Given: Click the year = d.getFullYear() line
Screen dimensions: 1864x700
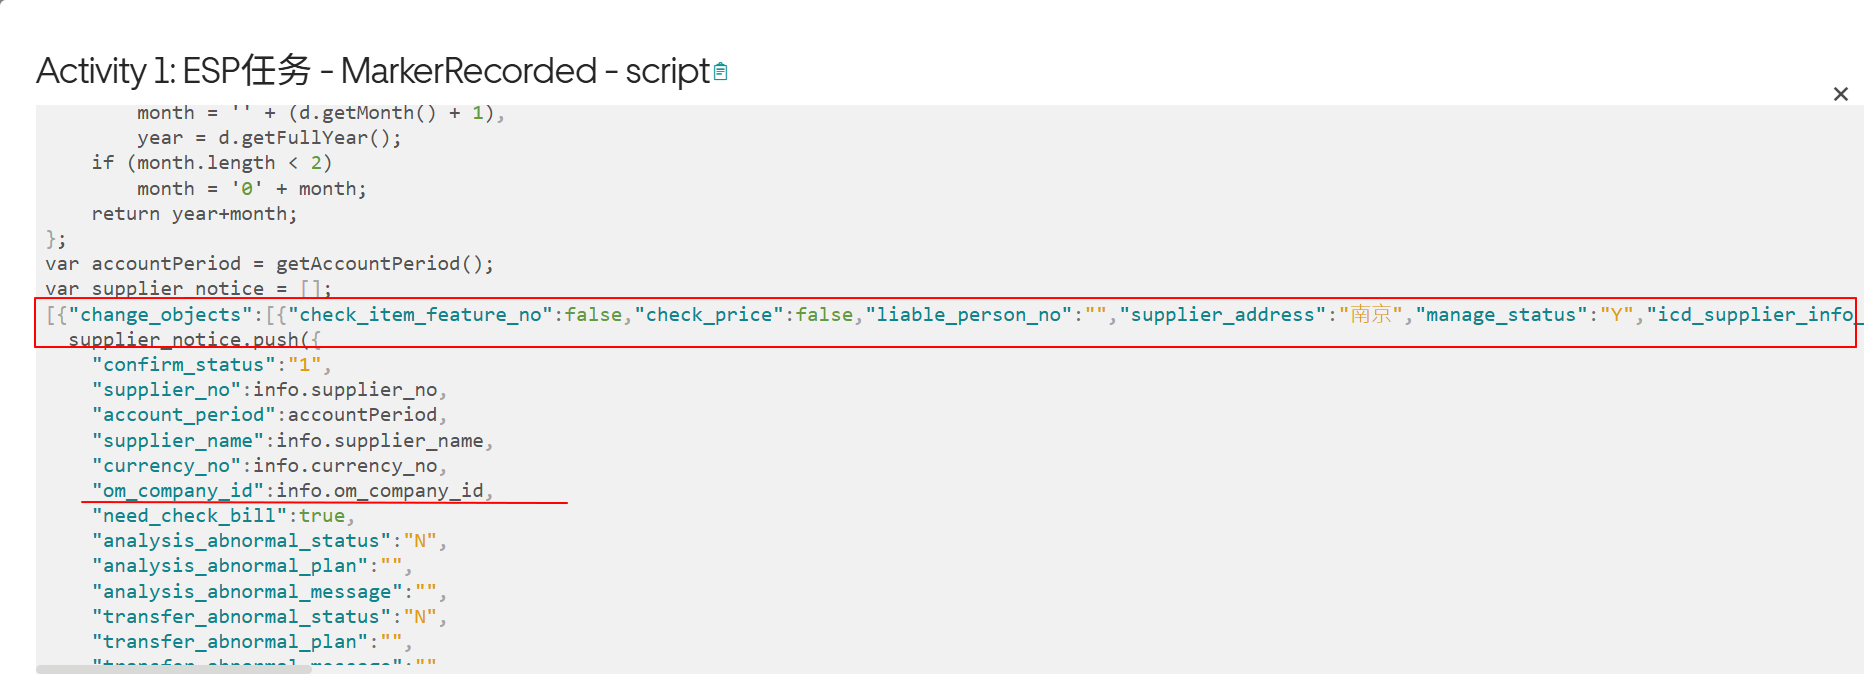Looking at the screenshot, I should point(270,137).
